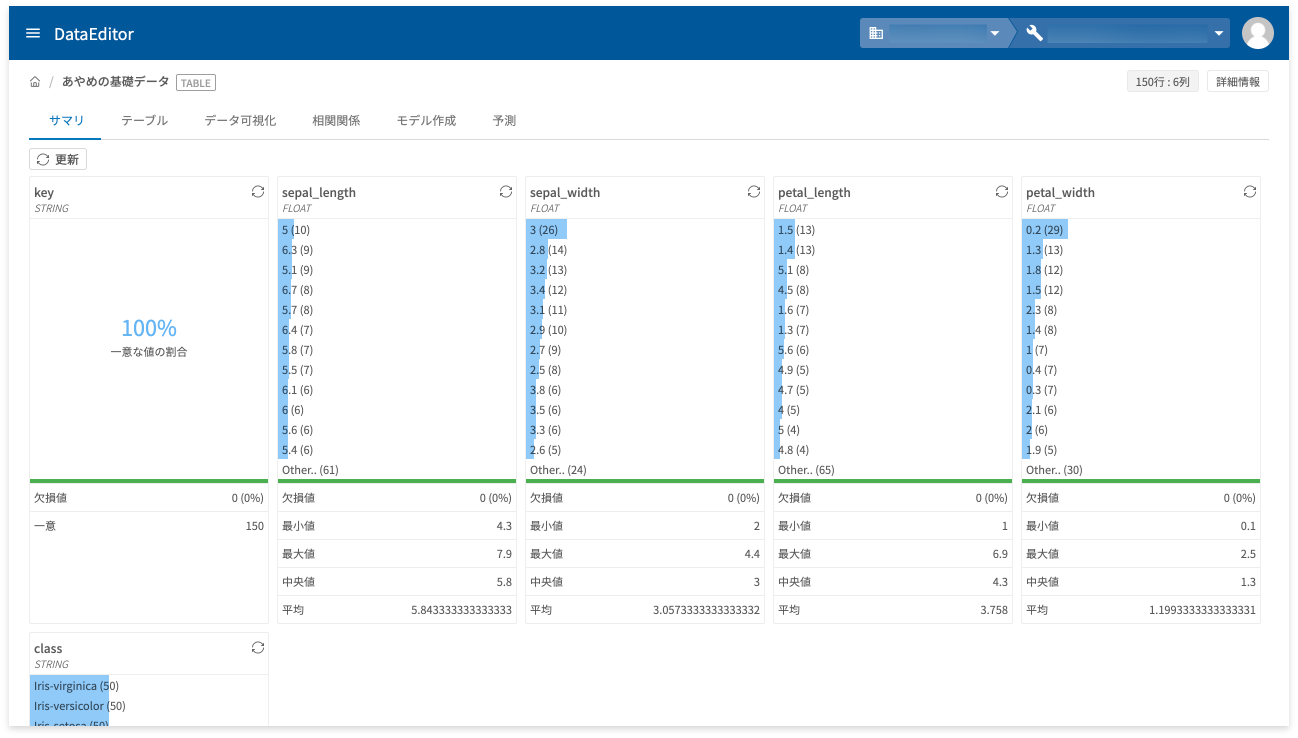Click sepal_length row '5.4 (6)'

tap(396, 450)
